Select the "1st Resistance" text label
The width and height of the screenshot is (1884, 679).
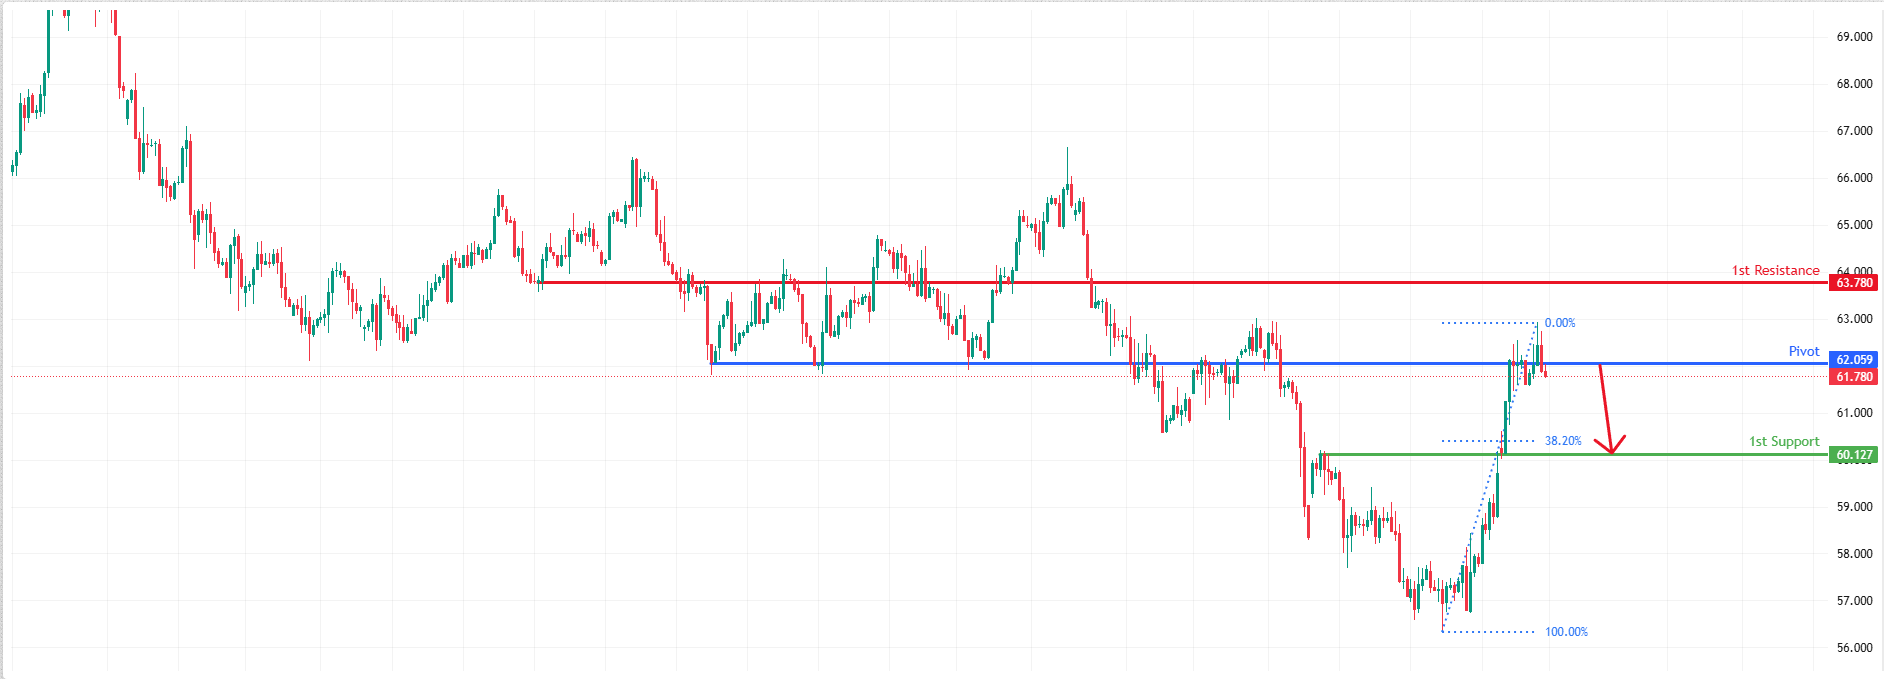(x=1775, y=271)
